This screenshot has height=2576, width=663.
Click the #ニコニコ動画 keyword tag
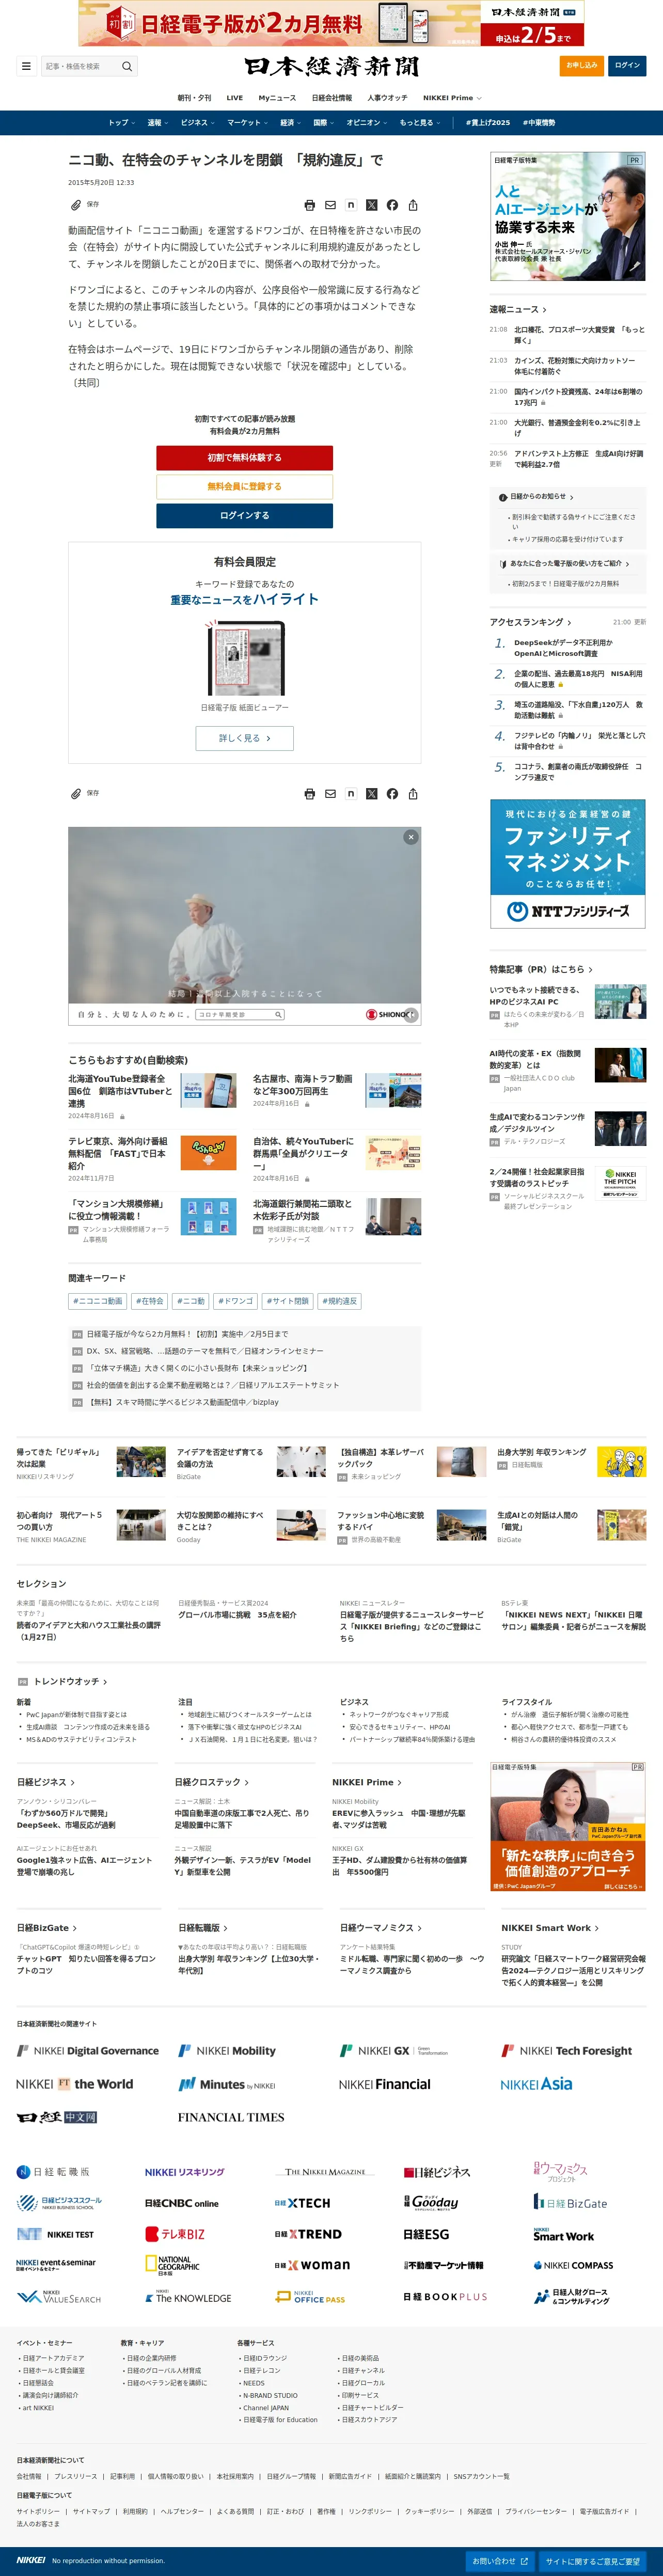click(x=98, y=1301)
